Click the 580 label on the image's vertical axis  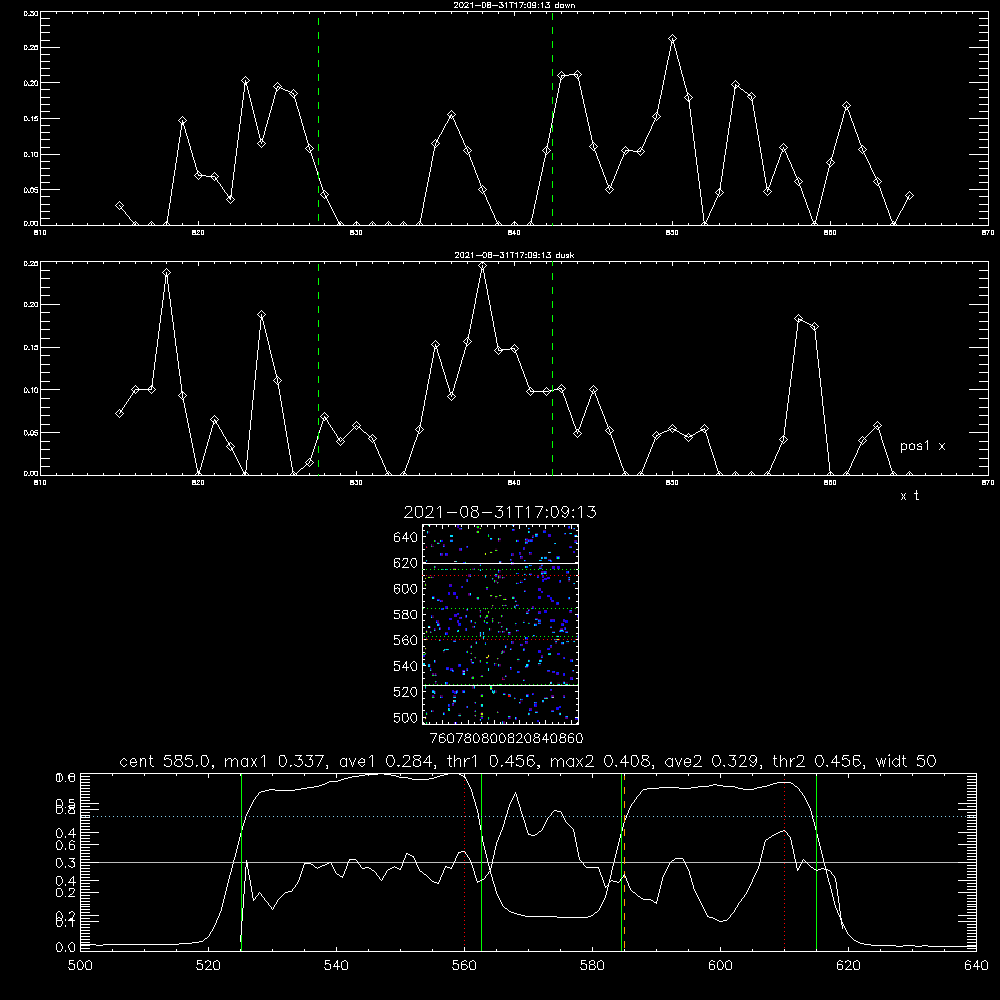[x=405, y=615]
